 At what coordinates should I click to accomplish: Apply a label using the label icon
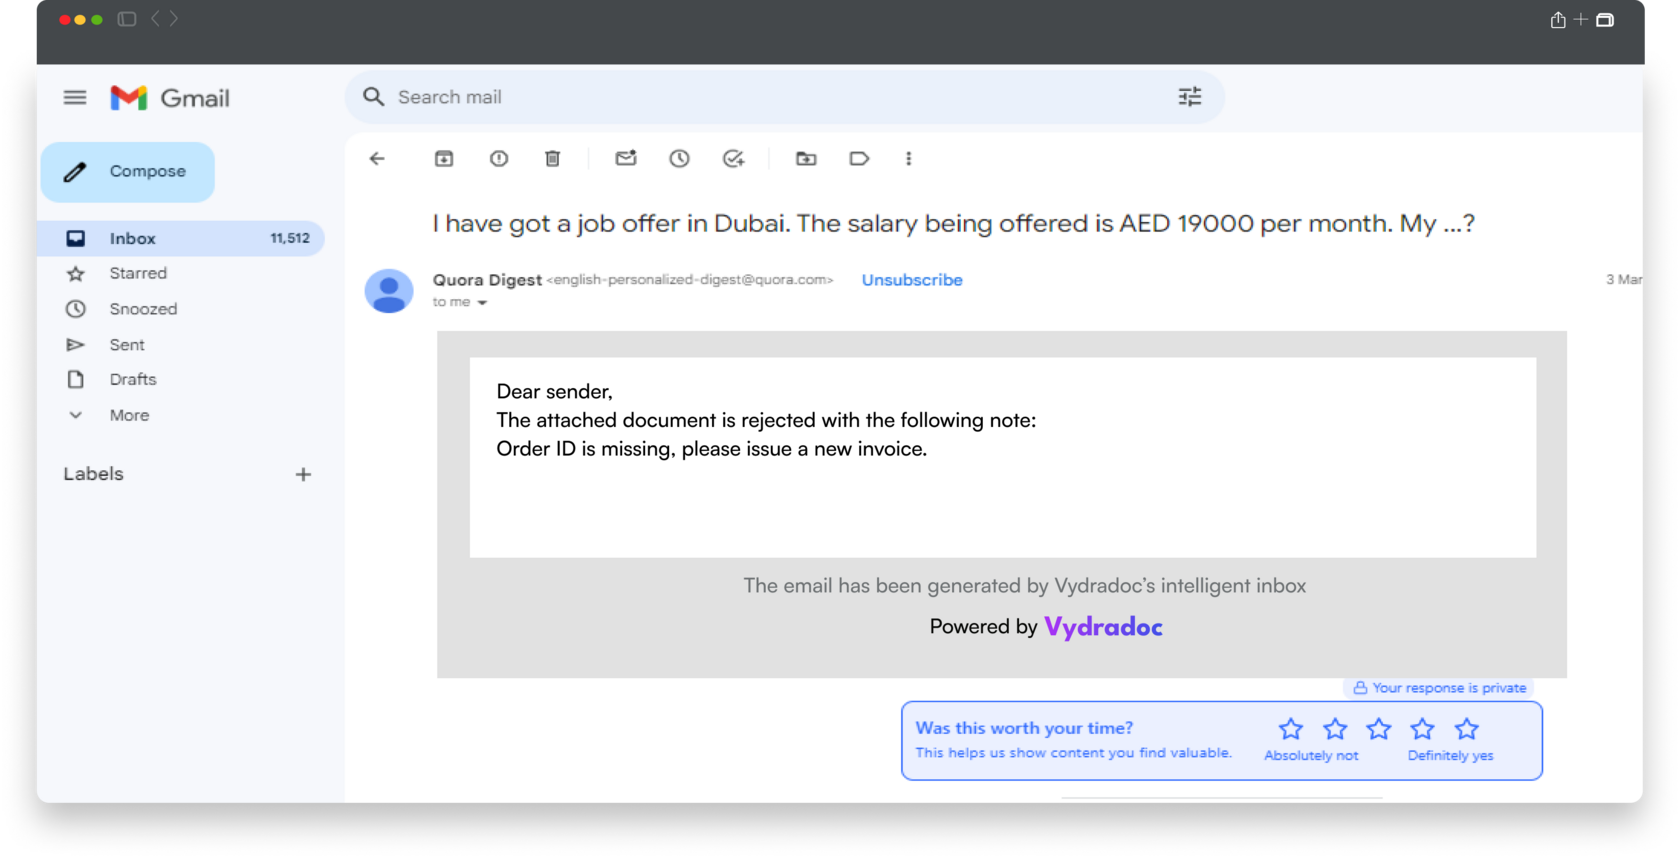(859, 159)
